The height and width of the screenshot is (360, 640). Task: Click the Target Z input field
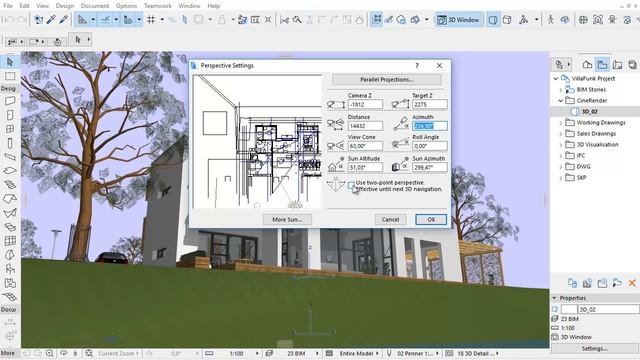pos(430,104)
